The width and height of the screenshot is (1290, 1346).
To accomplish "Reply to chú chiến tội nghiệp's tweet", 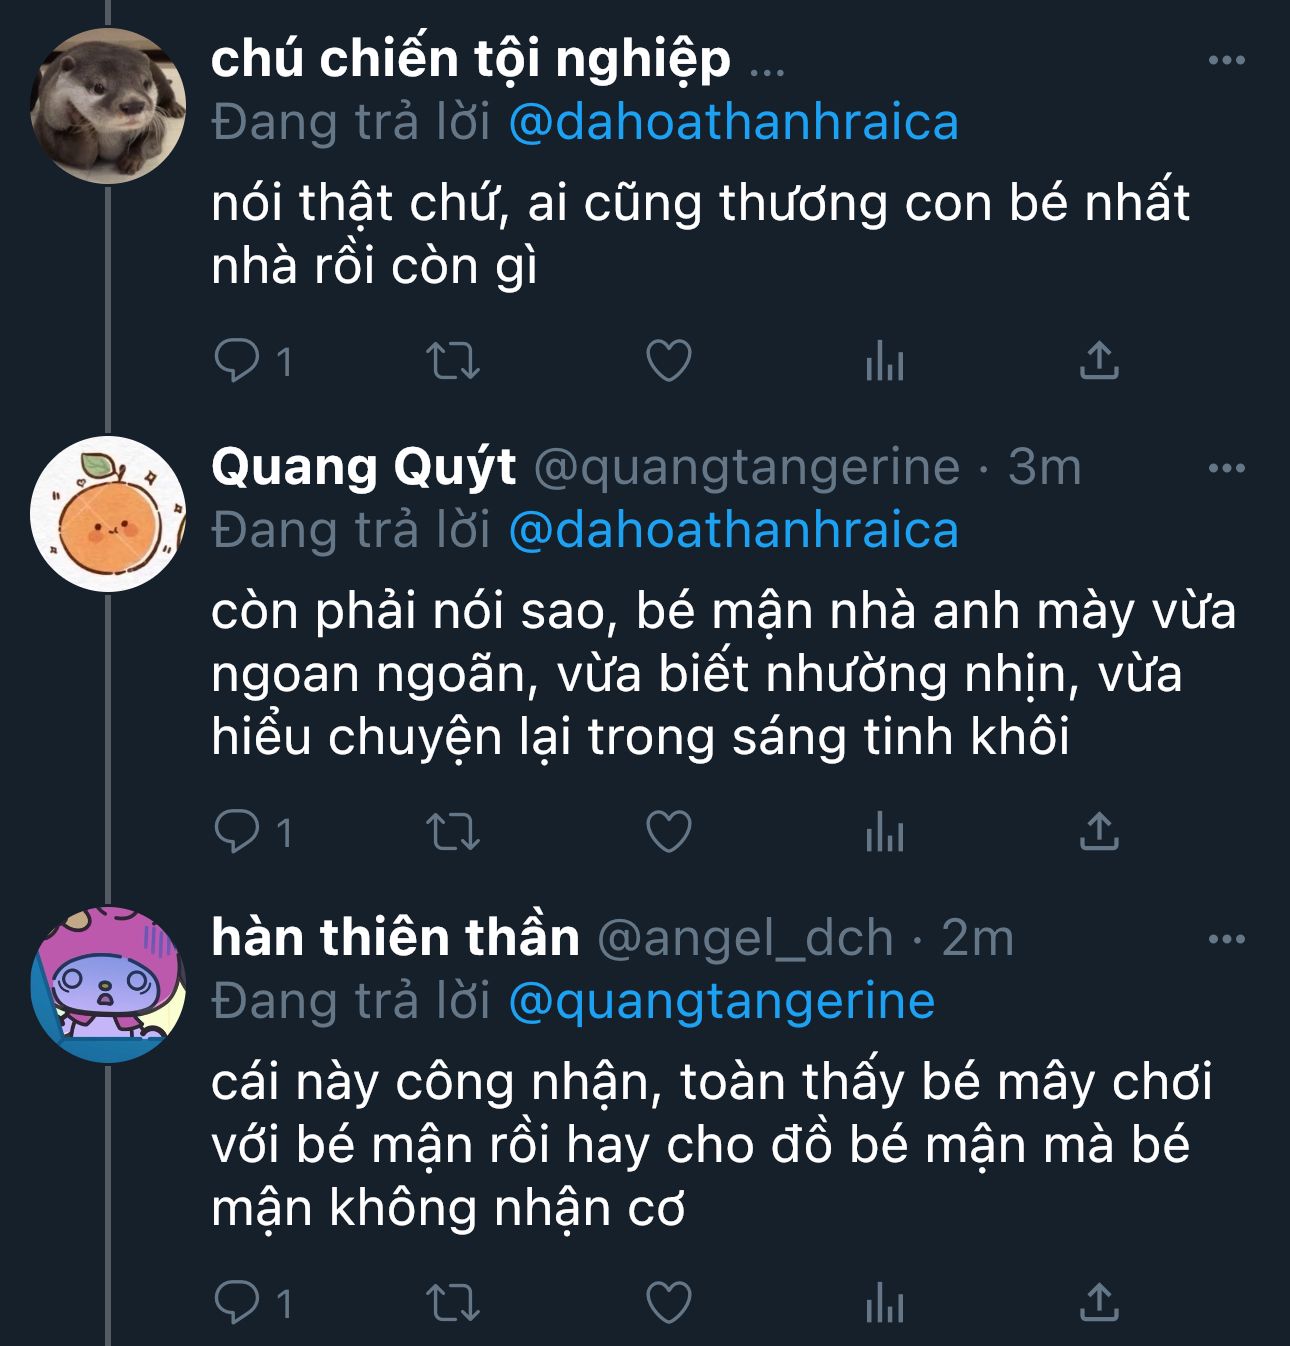I will tap(237, 361).
